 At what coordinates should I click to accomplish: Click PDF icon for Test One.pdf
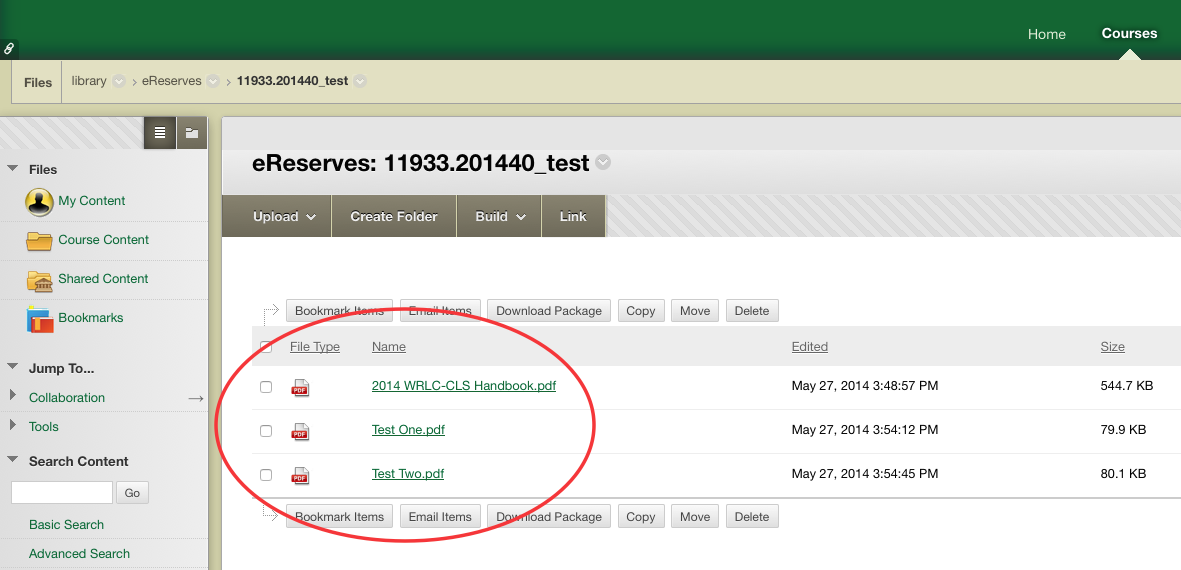[300, 431]
